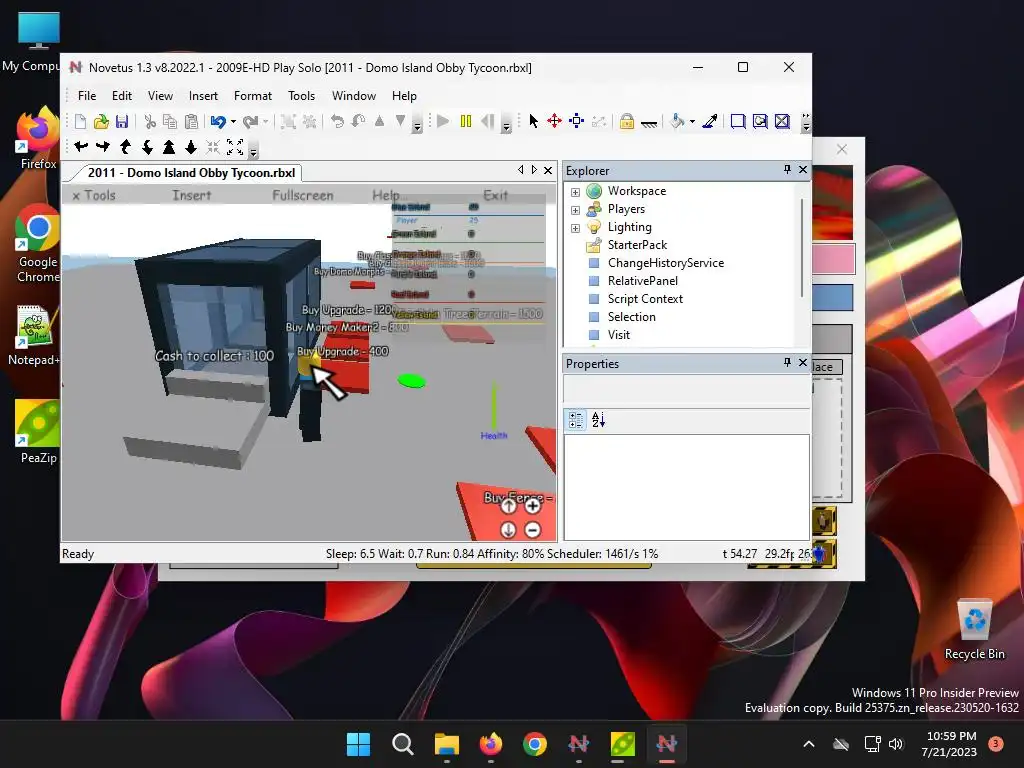Select the paint bucket Fill tool
Image resolution: width=1024 pixels, height=768 pixels.
[x=677, y=121]
